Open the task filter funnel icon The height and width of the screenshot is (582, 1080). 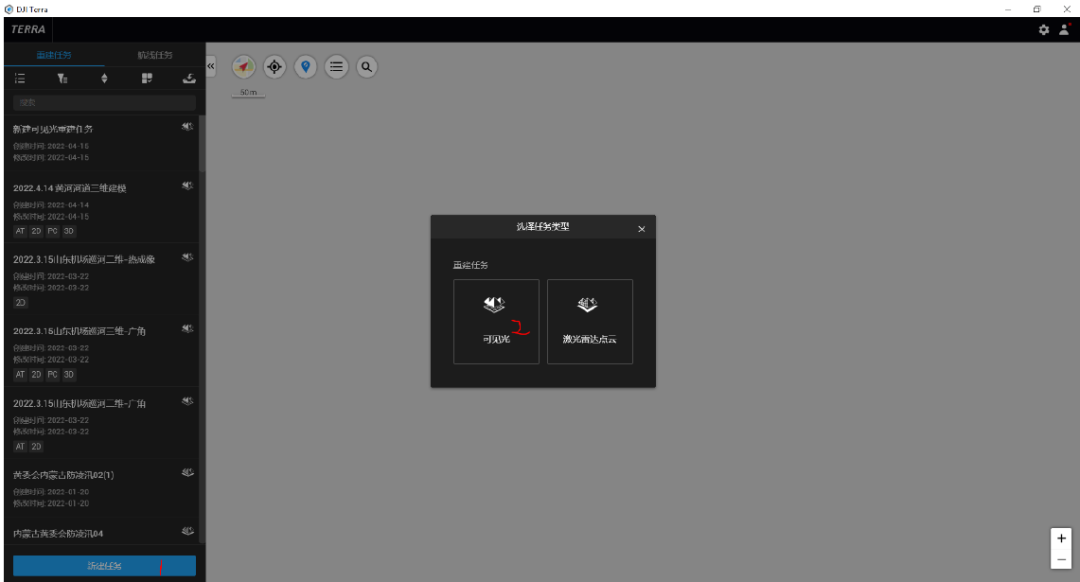pyautogui.click(x=62, y=79)
